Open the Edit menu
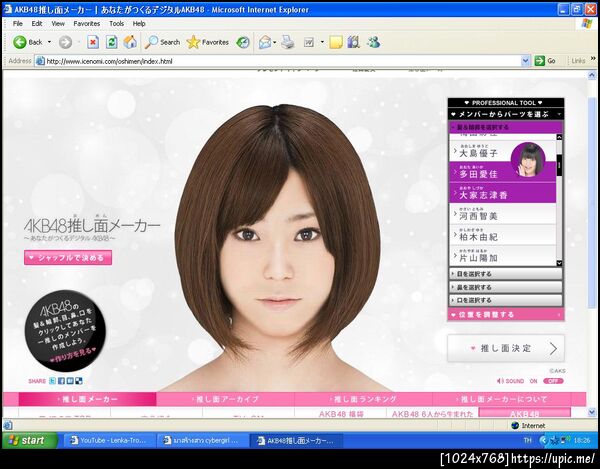 pyautogui.click(x=37, y=24)
